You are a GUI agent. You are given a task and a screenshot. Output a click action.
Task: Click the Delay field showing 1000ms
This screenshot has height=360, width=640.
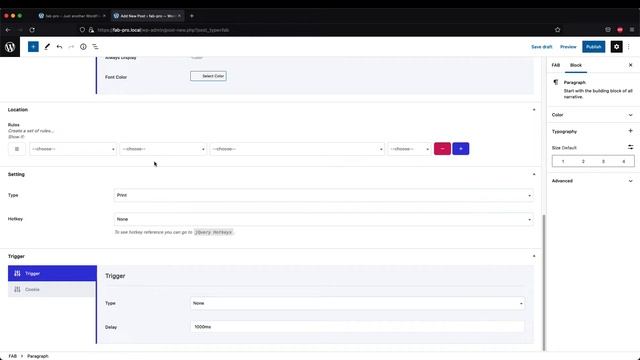pyautogui.click(x=357, y=327)
